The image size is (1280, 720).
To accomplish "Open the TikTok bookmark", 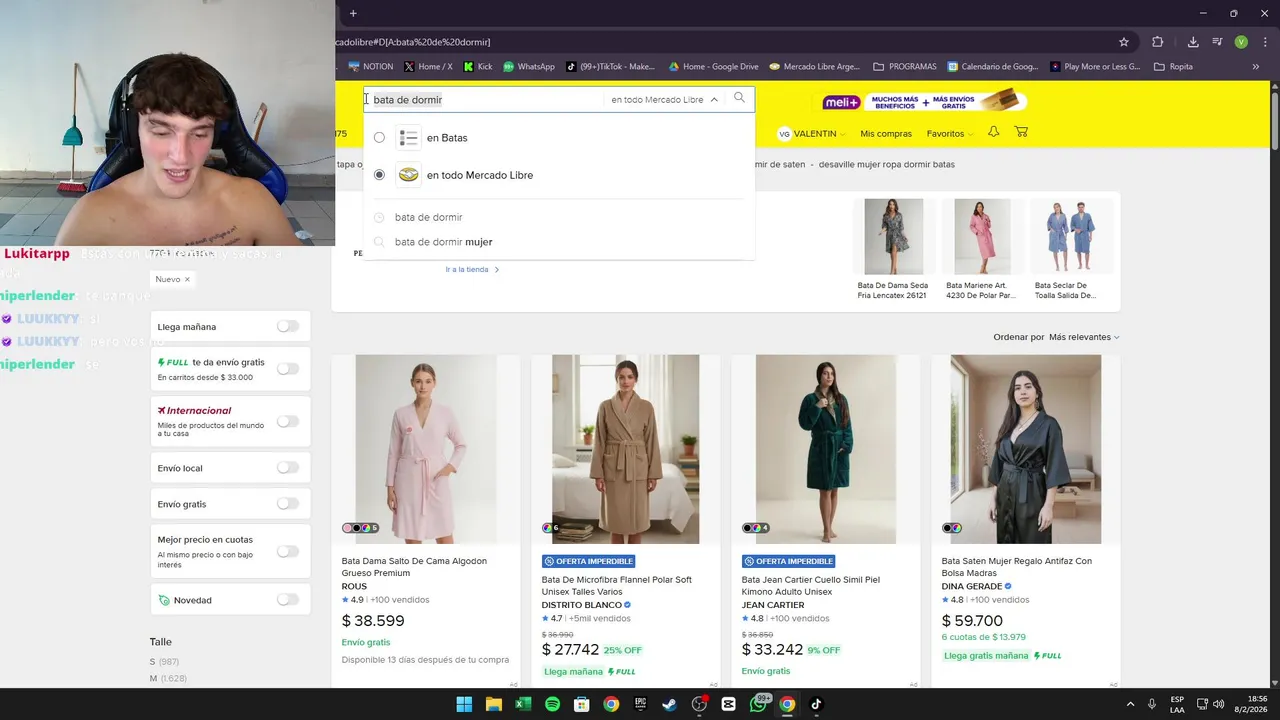I will tap(610, 67).
